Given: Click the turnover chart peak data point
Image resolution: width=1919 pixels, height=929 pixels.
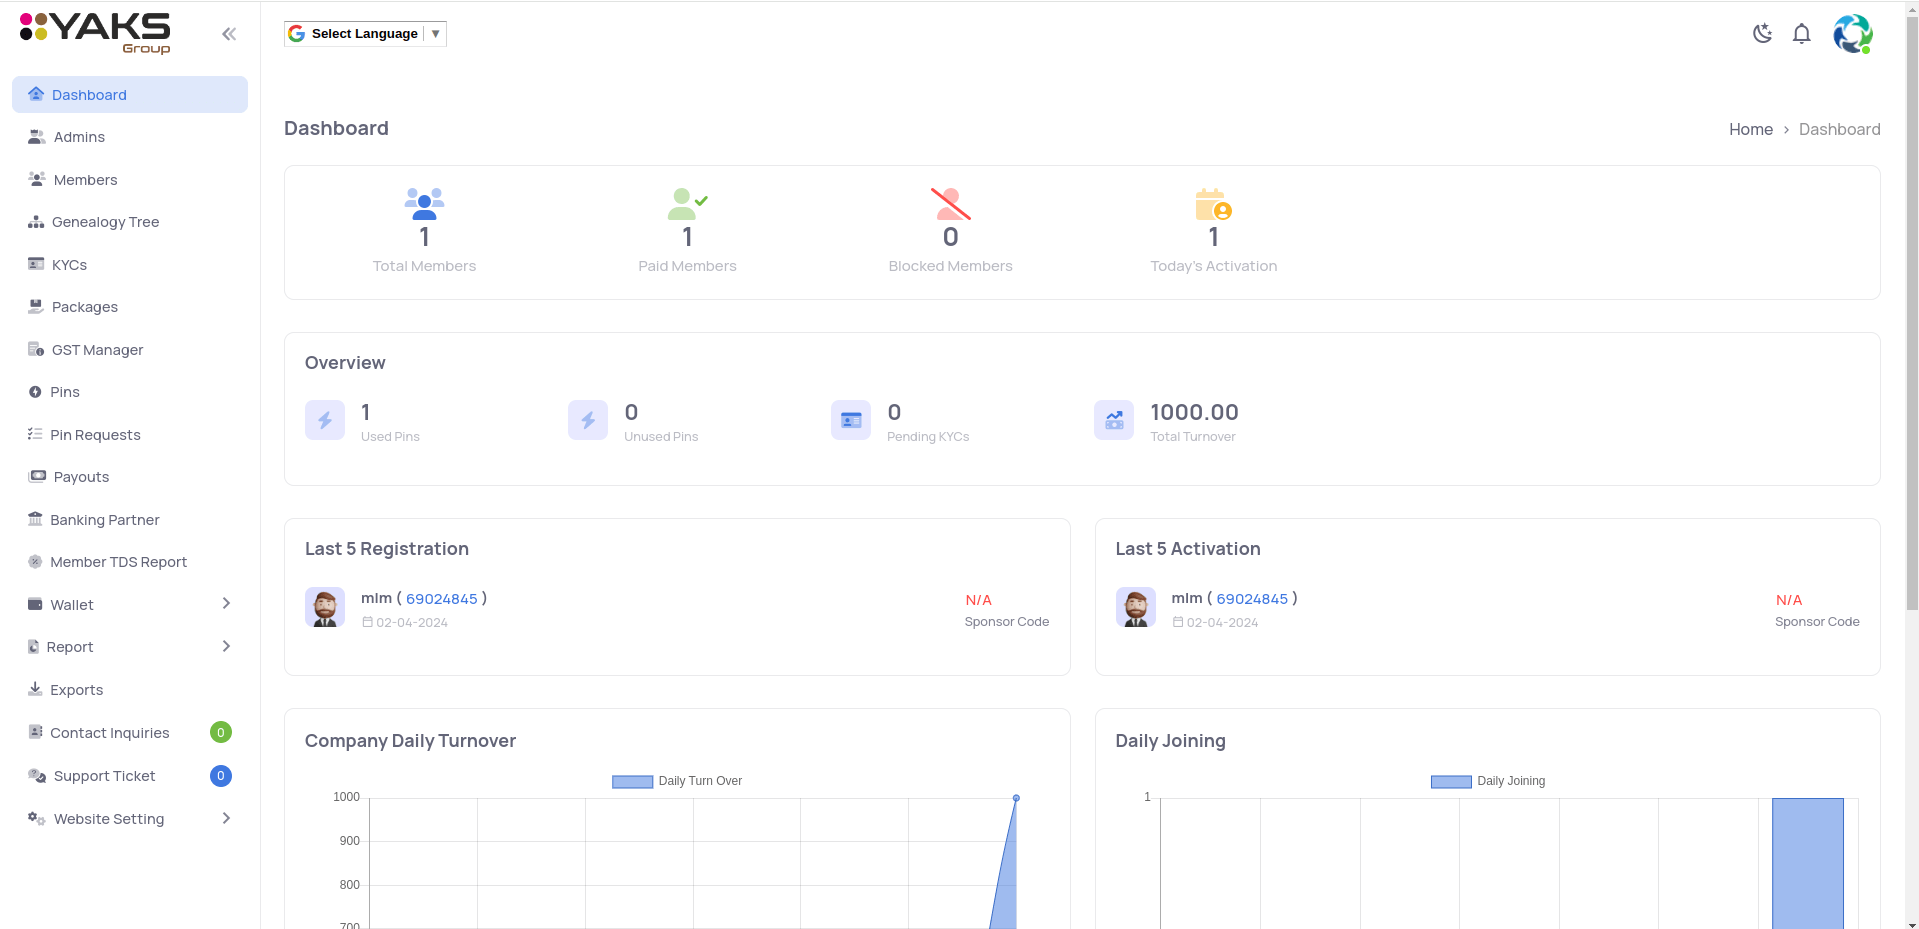Looking at the screenshot, I should [1016, 798].
